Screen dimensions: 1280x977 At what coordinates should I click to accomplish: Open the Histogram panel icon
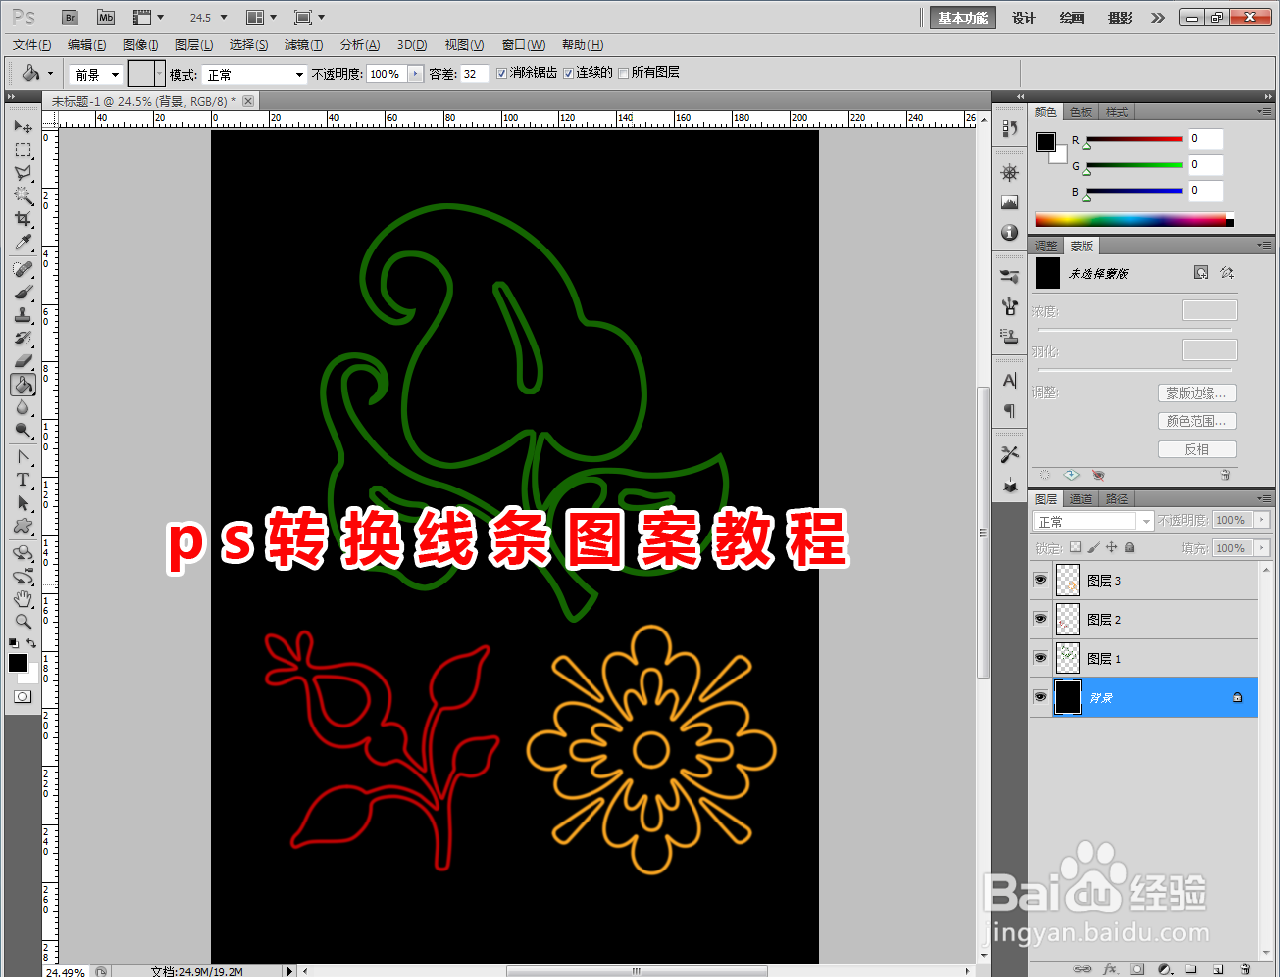point(1009,202)
